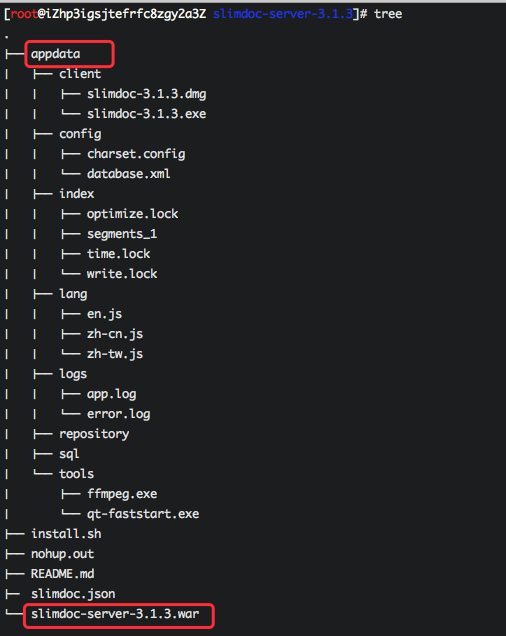Image resolution: width=506 pixels, height=636 pixels.
Task: Click the client folder entry
Action: click(x=80, y=74)
